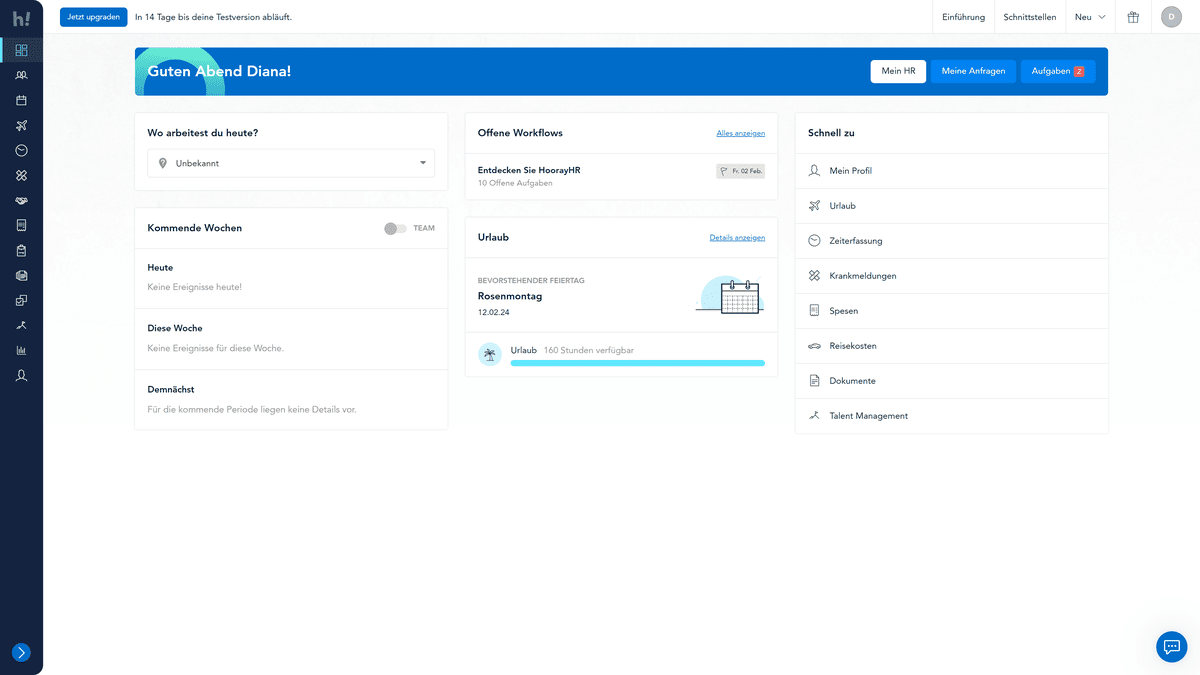The image size is (1200, 675).
Task: Open the chat support bubble
Action: [1171, 647]
